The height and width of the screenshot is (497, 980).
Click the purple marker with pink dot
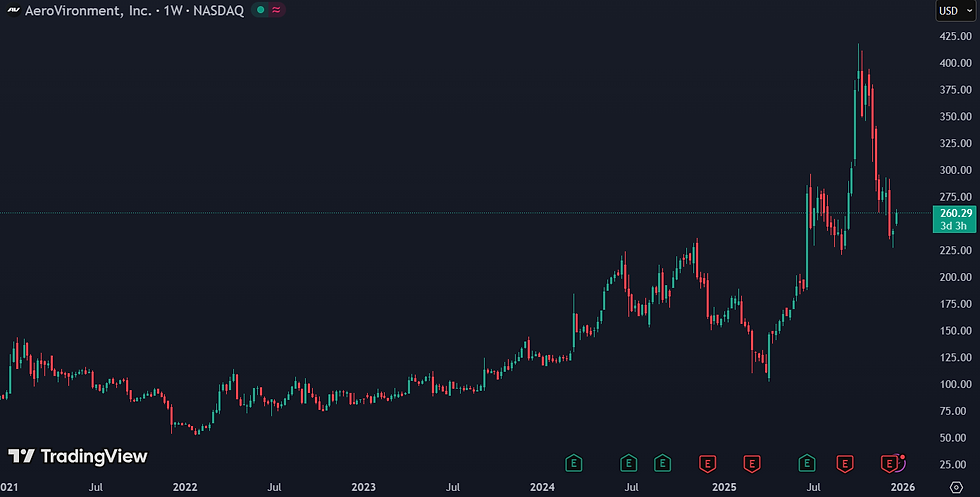point(901,461)
